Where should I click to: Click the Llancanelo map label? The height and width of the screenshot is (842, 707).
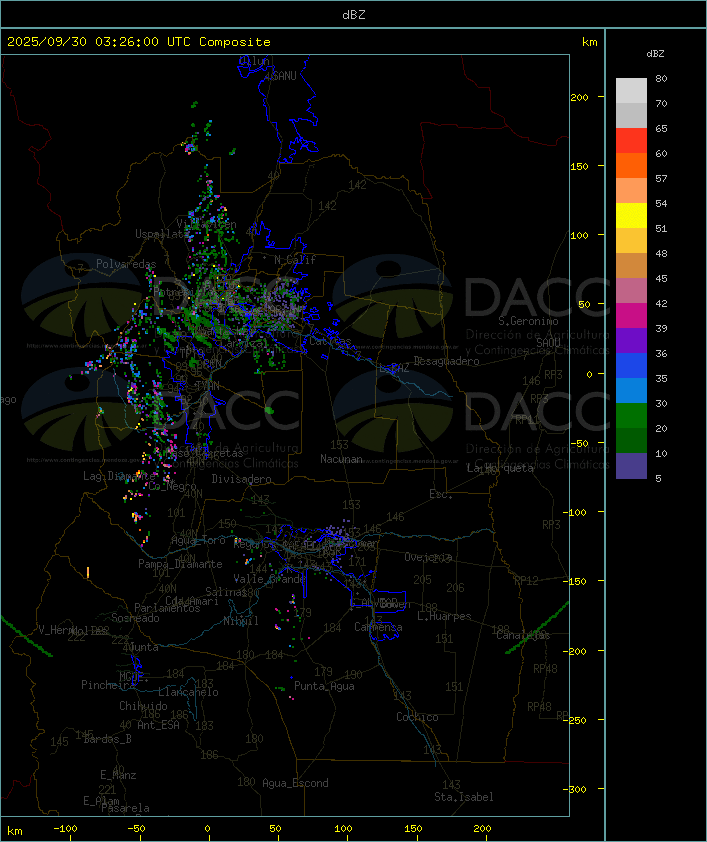coord(188,692)
